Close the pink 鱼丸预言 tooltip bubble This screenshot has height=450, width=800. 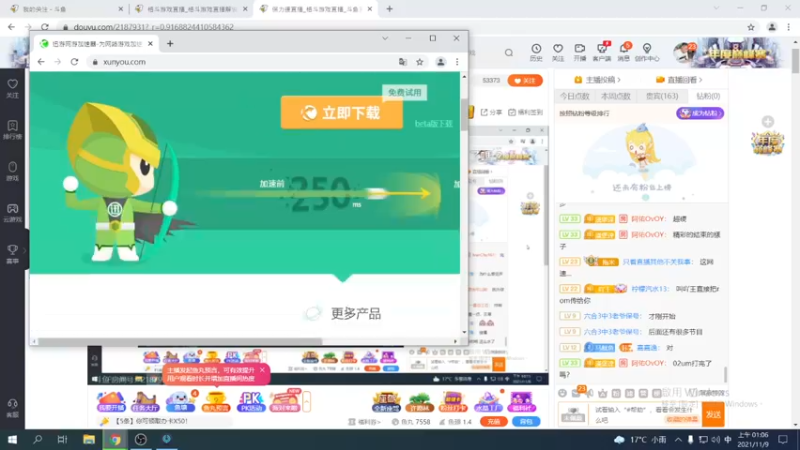click(x=262, y=370)
